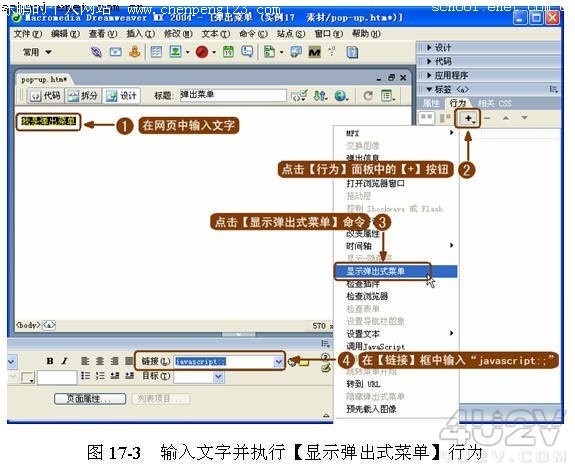Click the 页面属性 button
575x466 pixels.
pos(90,399)
